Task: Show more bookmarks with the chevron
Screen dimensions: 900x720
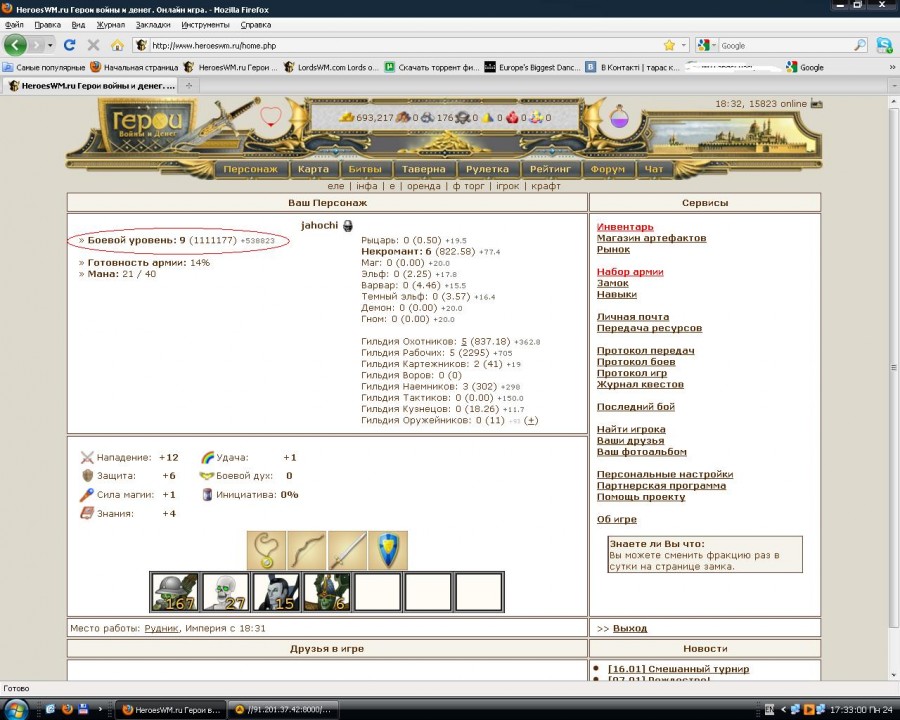Action: point(893,67)
